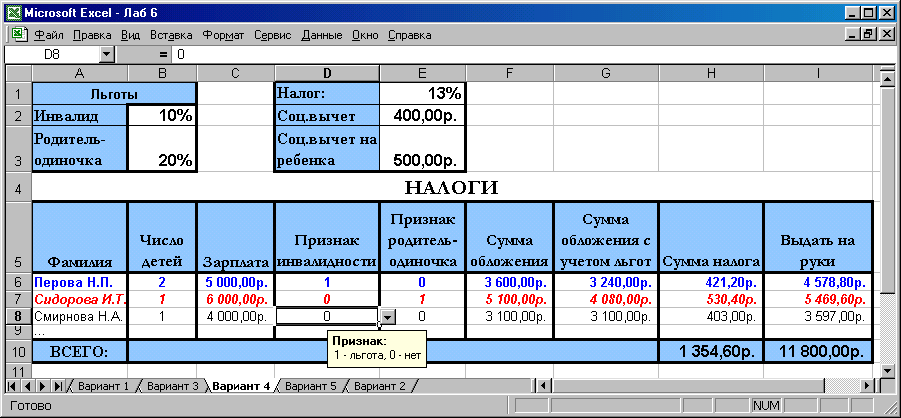Click the NUM indicator in status bar
This screenshot has height=418, width=901.
765,405
